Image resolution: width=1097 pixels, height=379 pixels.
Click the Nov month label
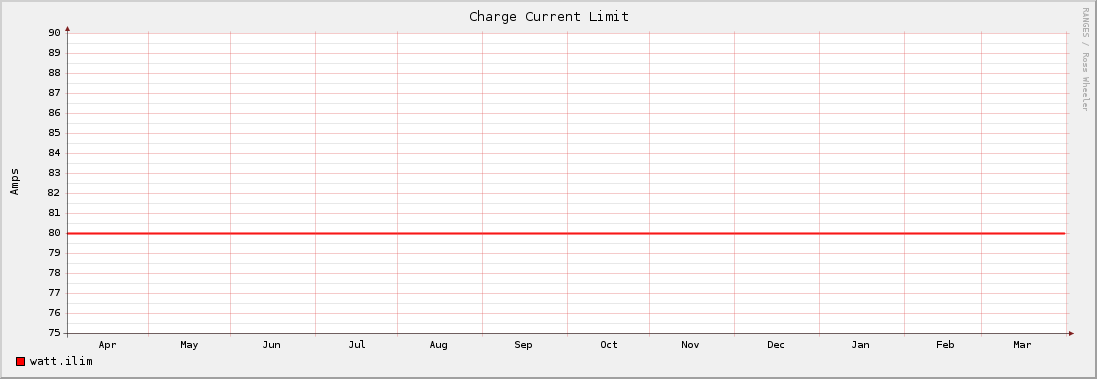click(691, 345)
